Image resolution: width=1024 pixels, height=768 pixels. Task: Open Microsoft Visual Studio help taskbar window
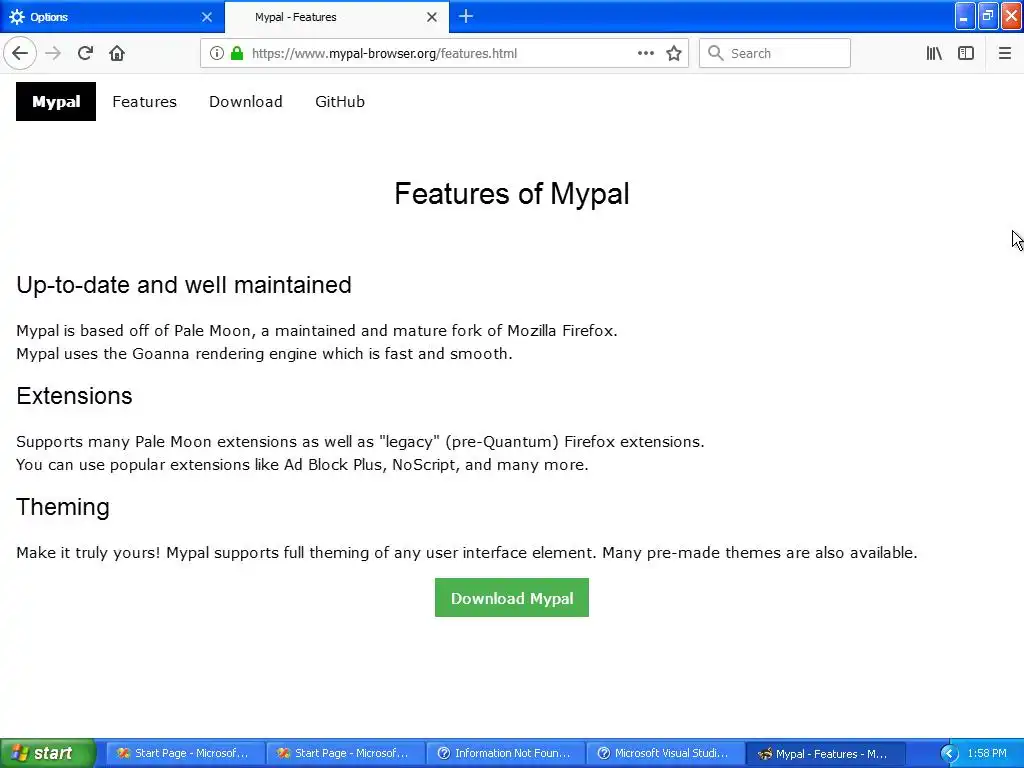click(x=665, y=753)
